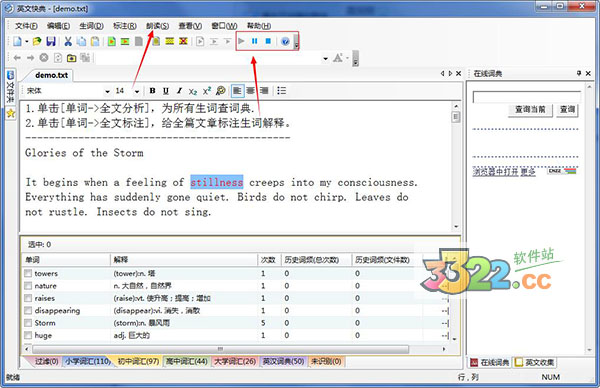Align text left
The height and width of the screenshot is (388, 600).
(x=237, y=91)
